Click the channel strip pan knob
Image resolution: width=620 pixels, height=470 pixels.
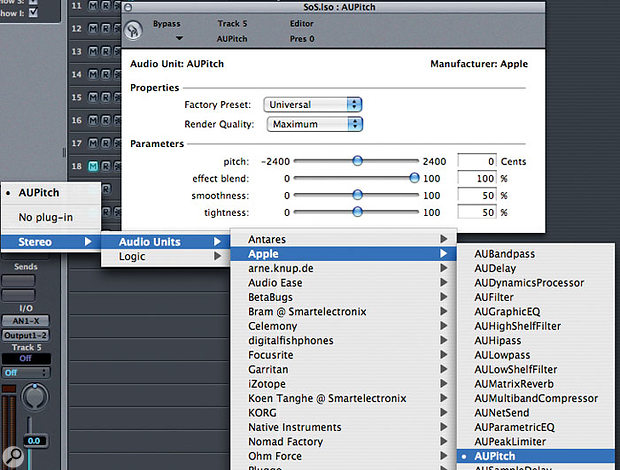[35, 396]
